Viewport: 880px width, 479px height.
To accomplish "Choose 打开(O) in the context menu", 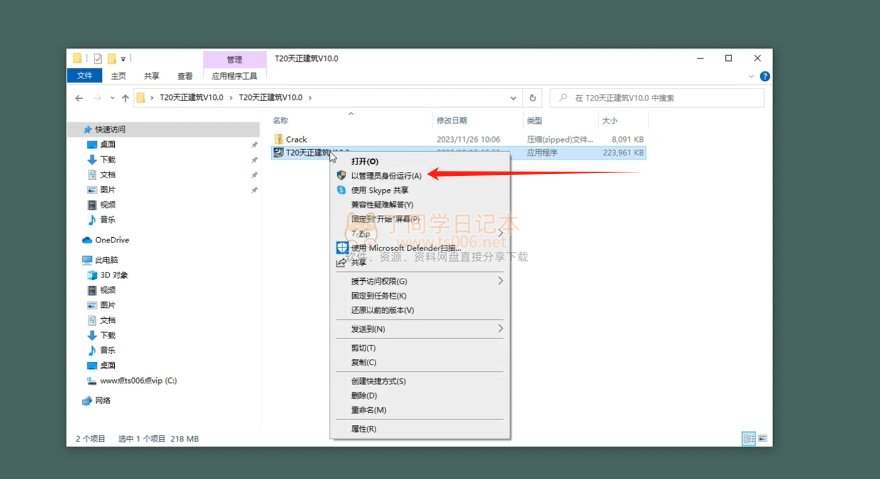I will [420, 161].
